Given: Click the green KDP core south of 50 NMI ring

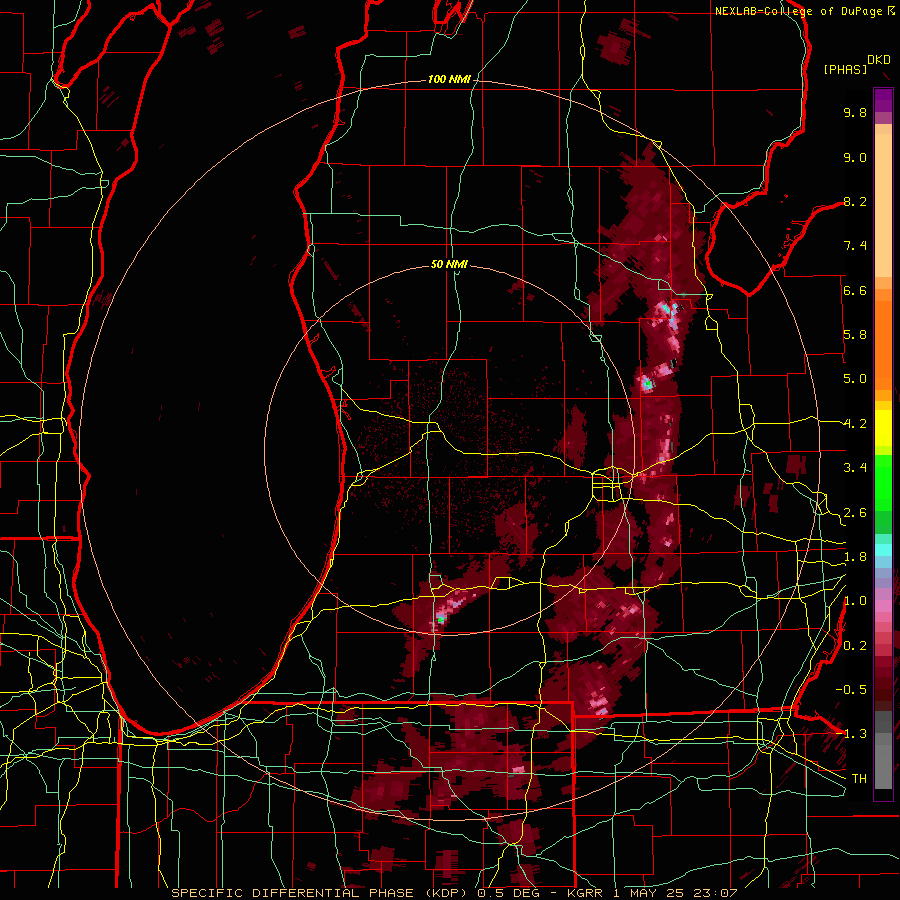Looking at the screenshot, I should click(x=440, y=620).
